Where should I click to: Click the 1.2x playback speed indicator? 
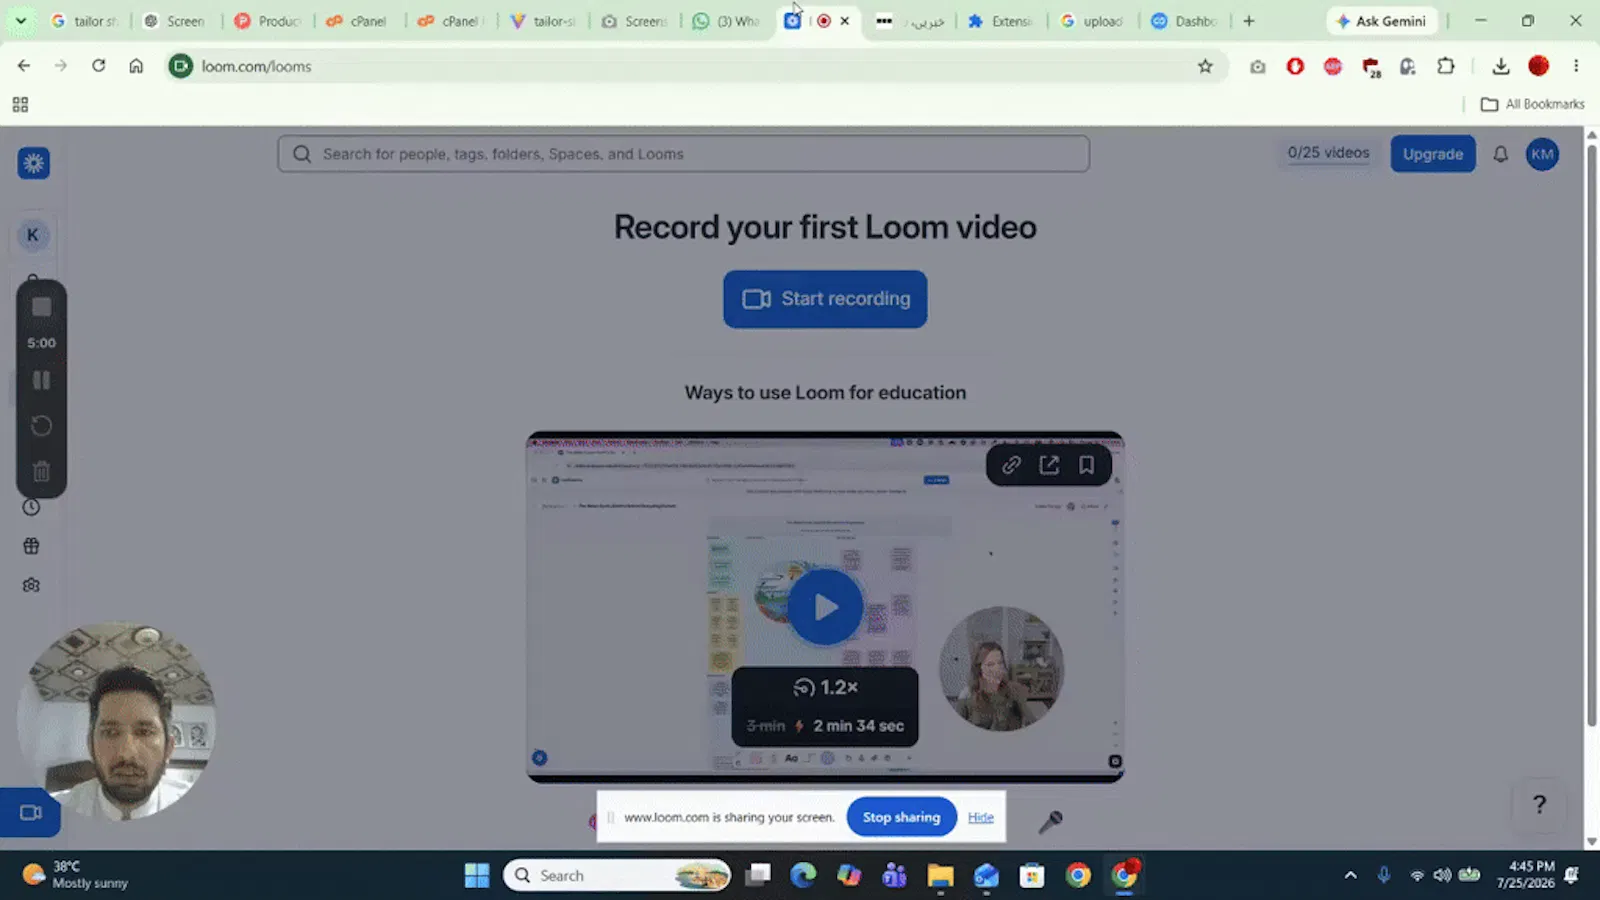(826, 687)
